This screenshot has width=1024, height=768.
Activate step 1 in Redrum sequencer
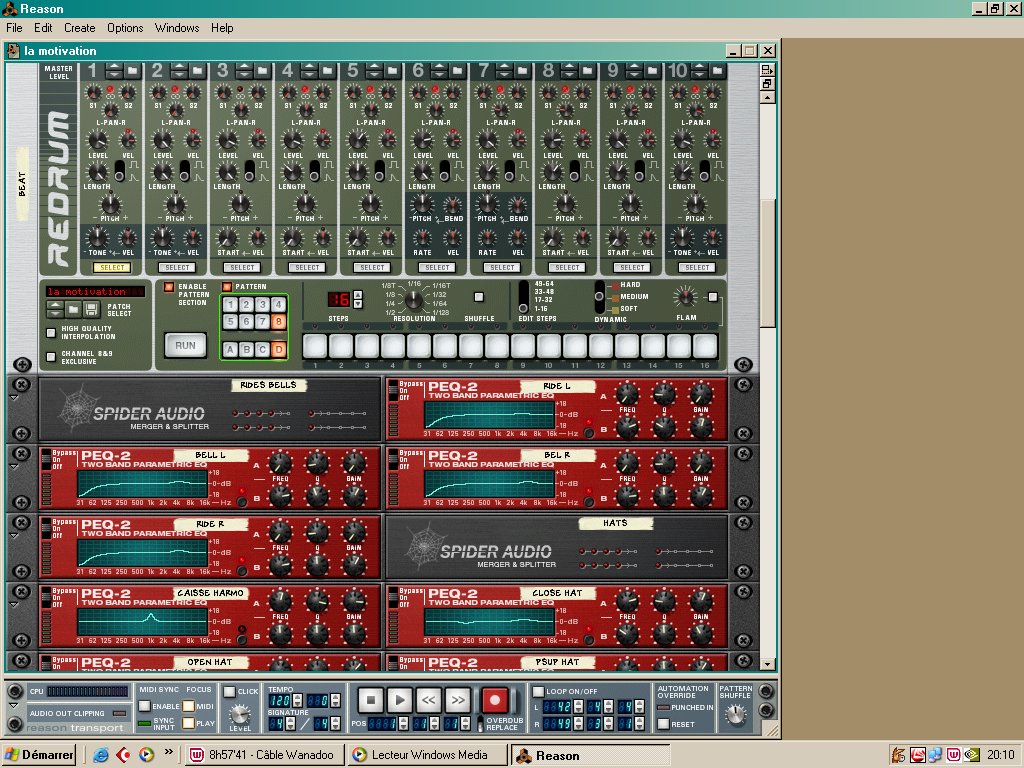315,346
